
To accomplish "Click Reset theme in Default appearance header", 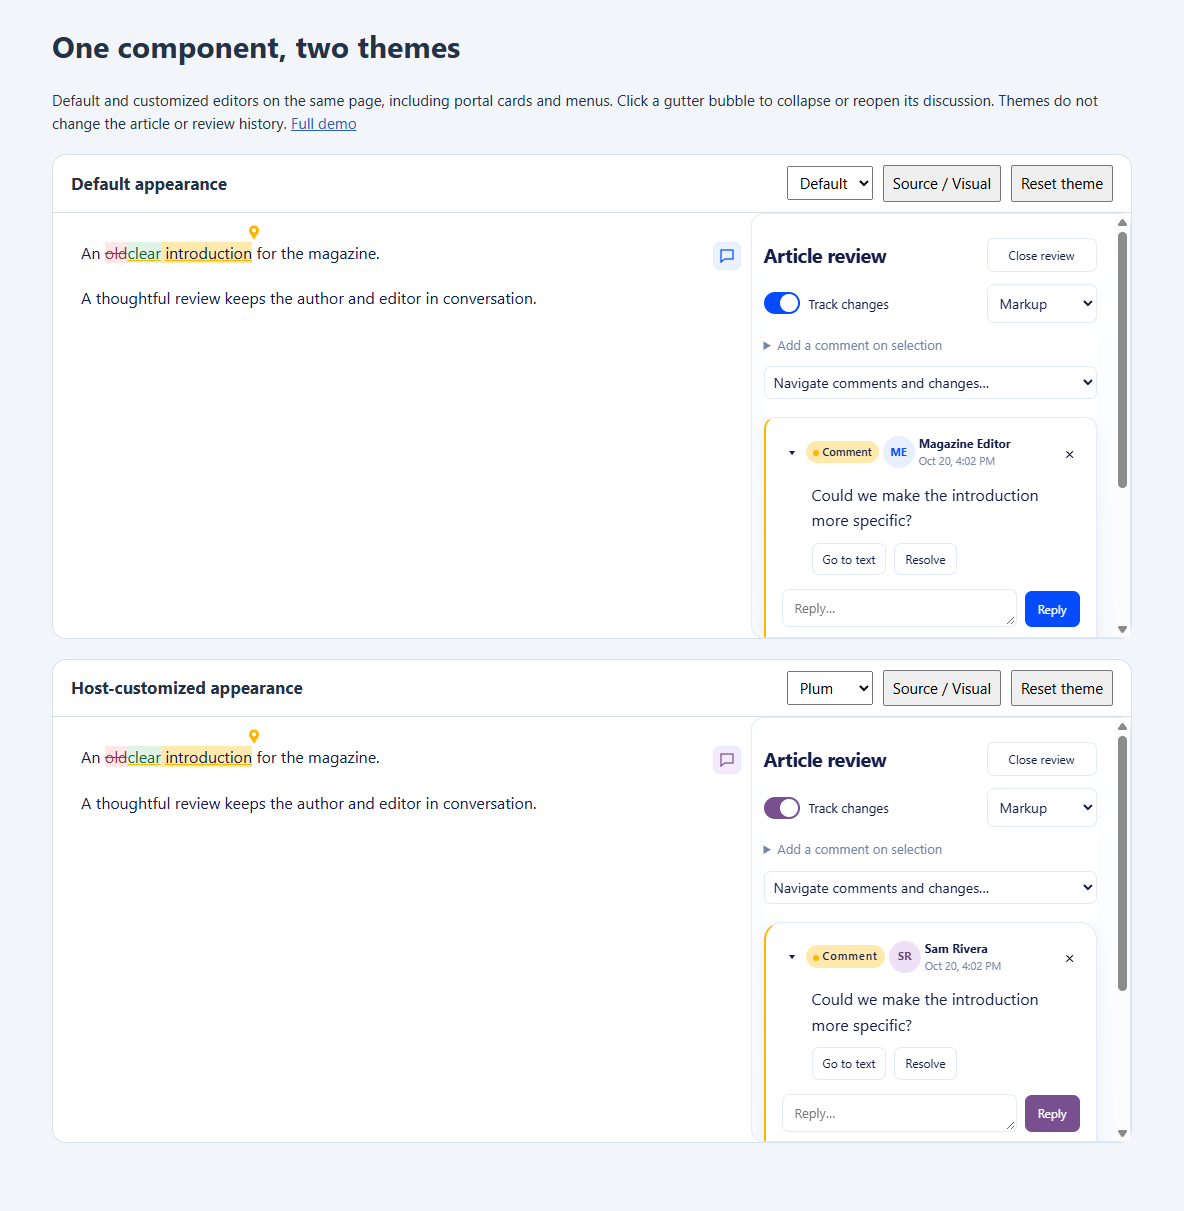I will point(1062,184).
